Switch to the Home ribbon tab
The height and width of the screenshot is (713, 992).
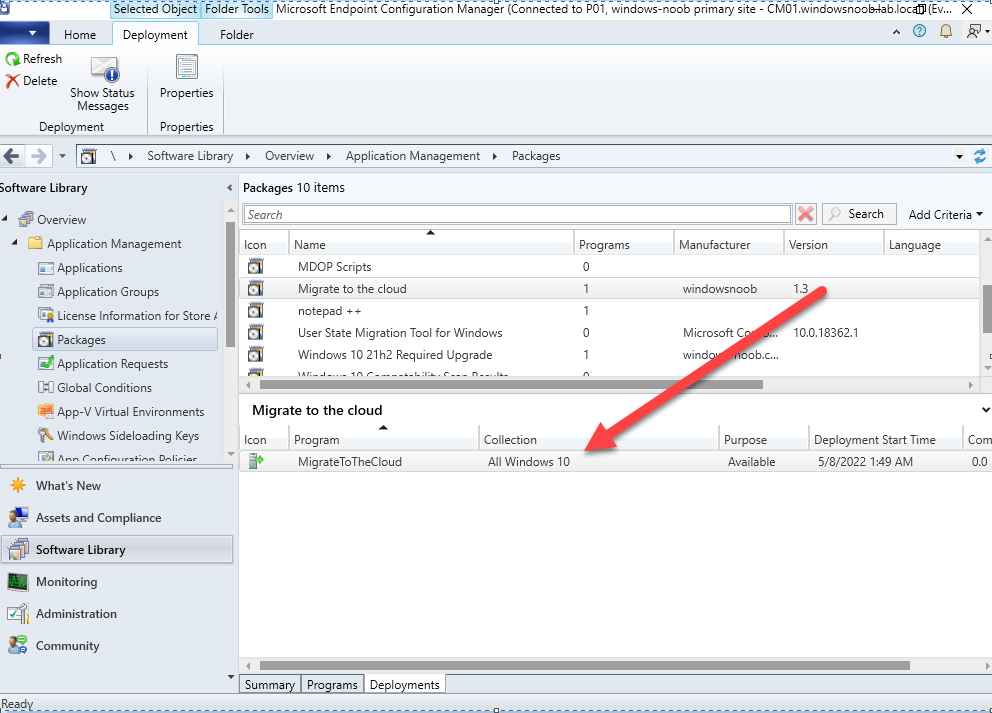80,35
